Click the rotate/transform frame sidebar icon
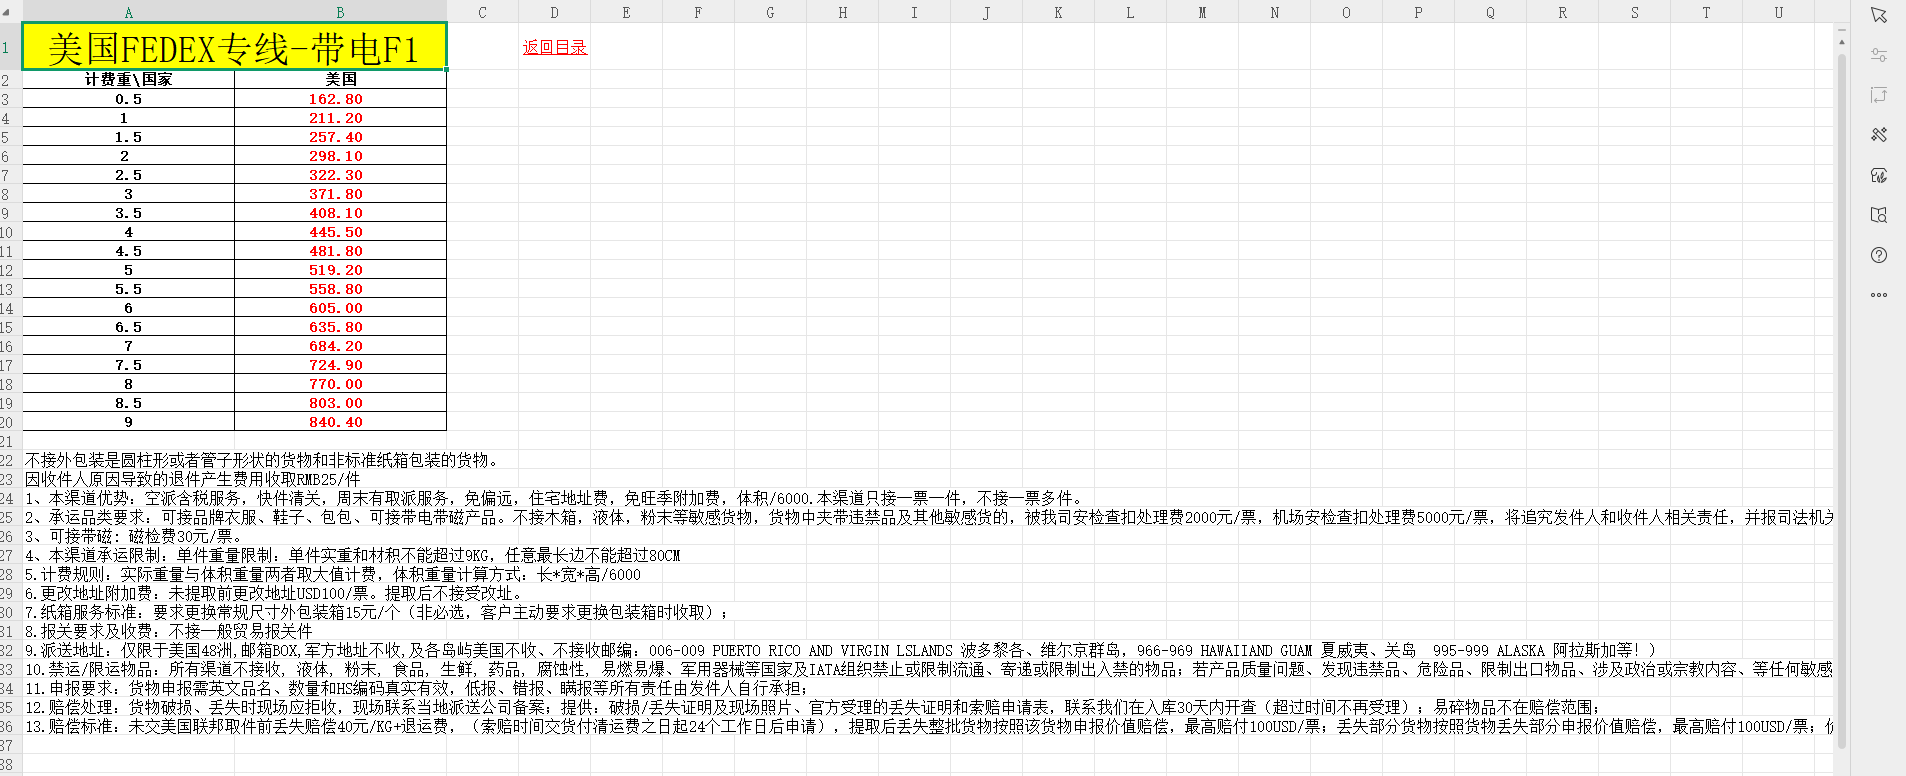 coord(1879,95)
